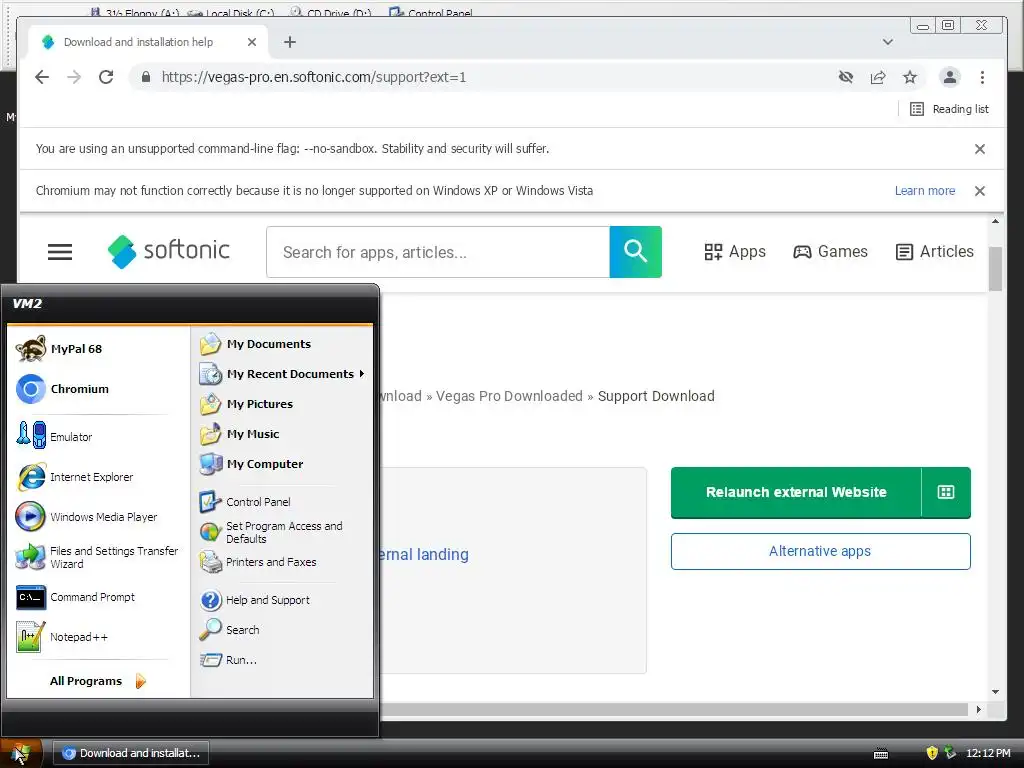This screenshot has width=1024, height=768.
Task: Open the Reading list panel
Action: click(950, 109)
